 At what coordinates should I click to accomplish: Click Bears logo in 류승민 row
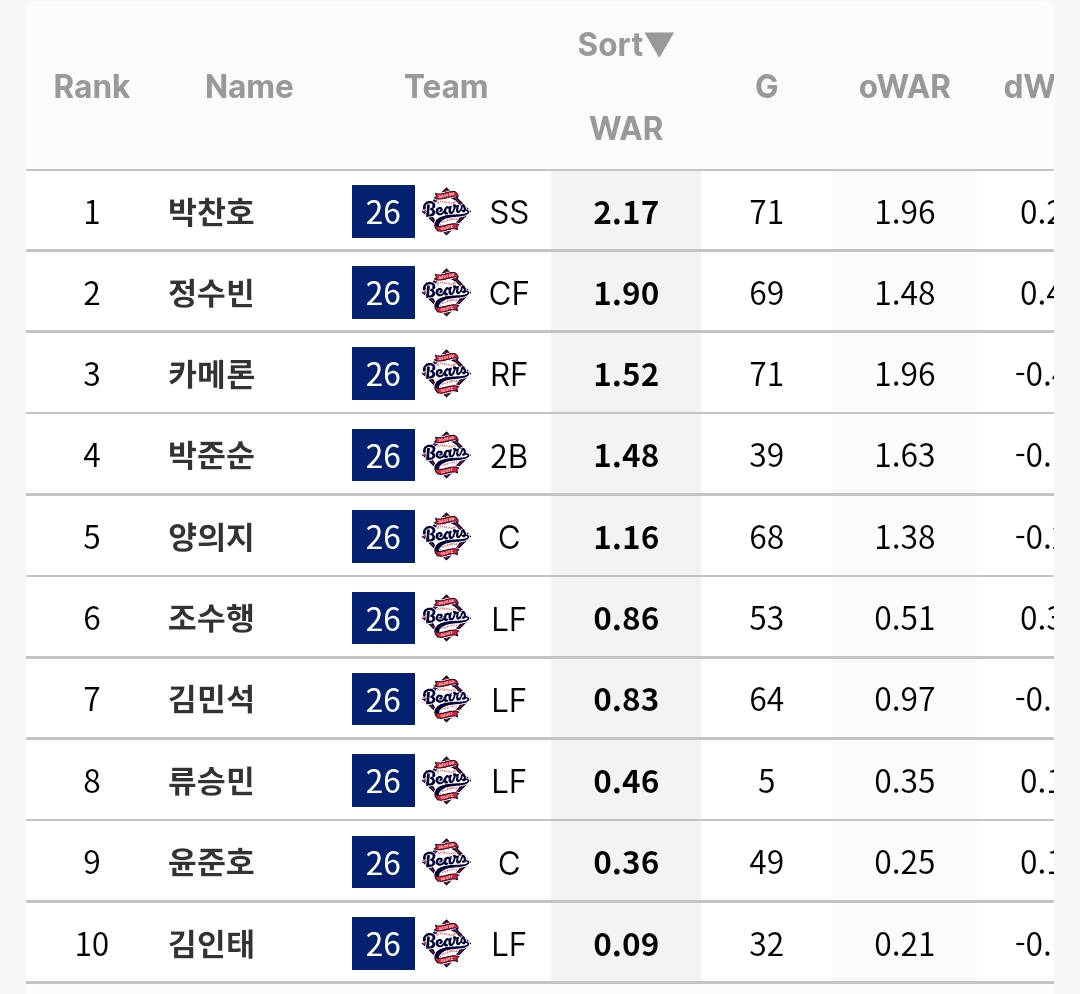(x=446, y=781)
